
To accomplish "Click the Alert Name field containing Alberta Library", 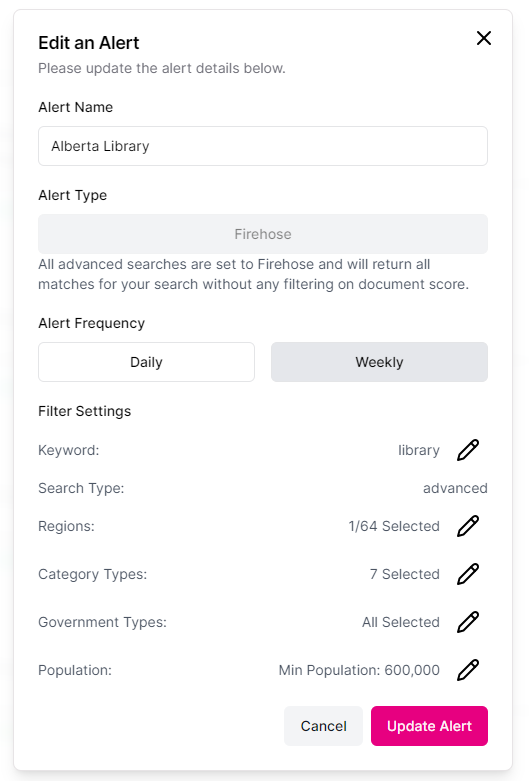I will [263, 146].
